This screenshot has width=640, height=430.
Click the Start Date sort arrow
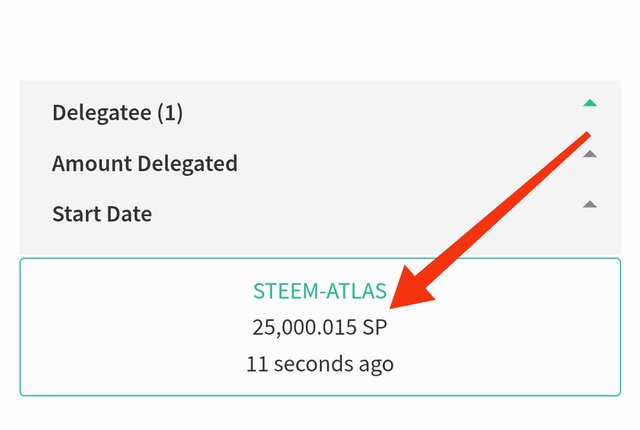(590, 204)
